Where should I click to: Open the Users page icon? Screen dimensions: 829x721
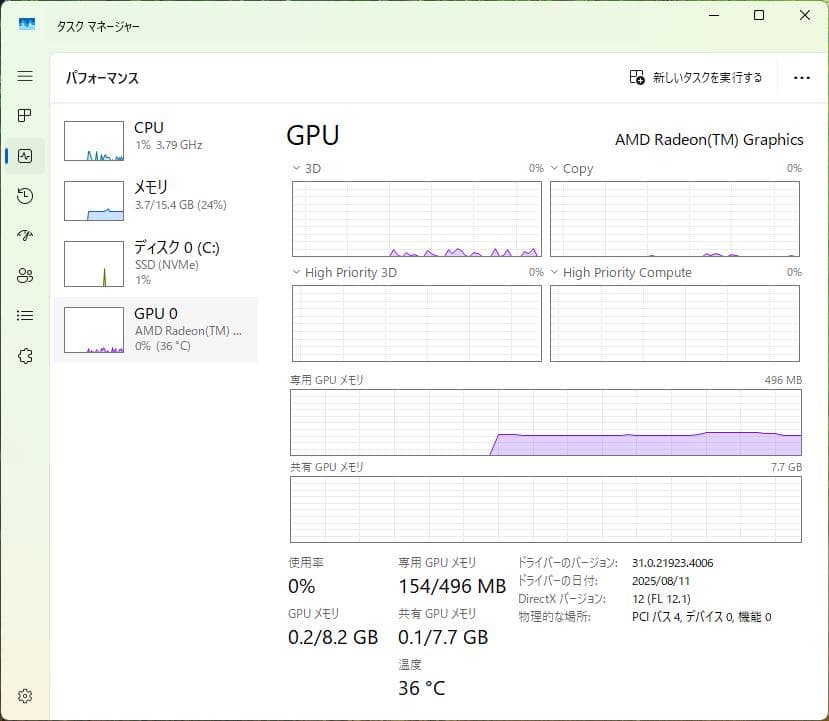coord(24,275)
